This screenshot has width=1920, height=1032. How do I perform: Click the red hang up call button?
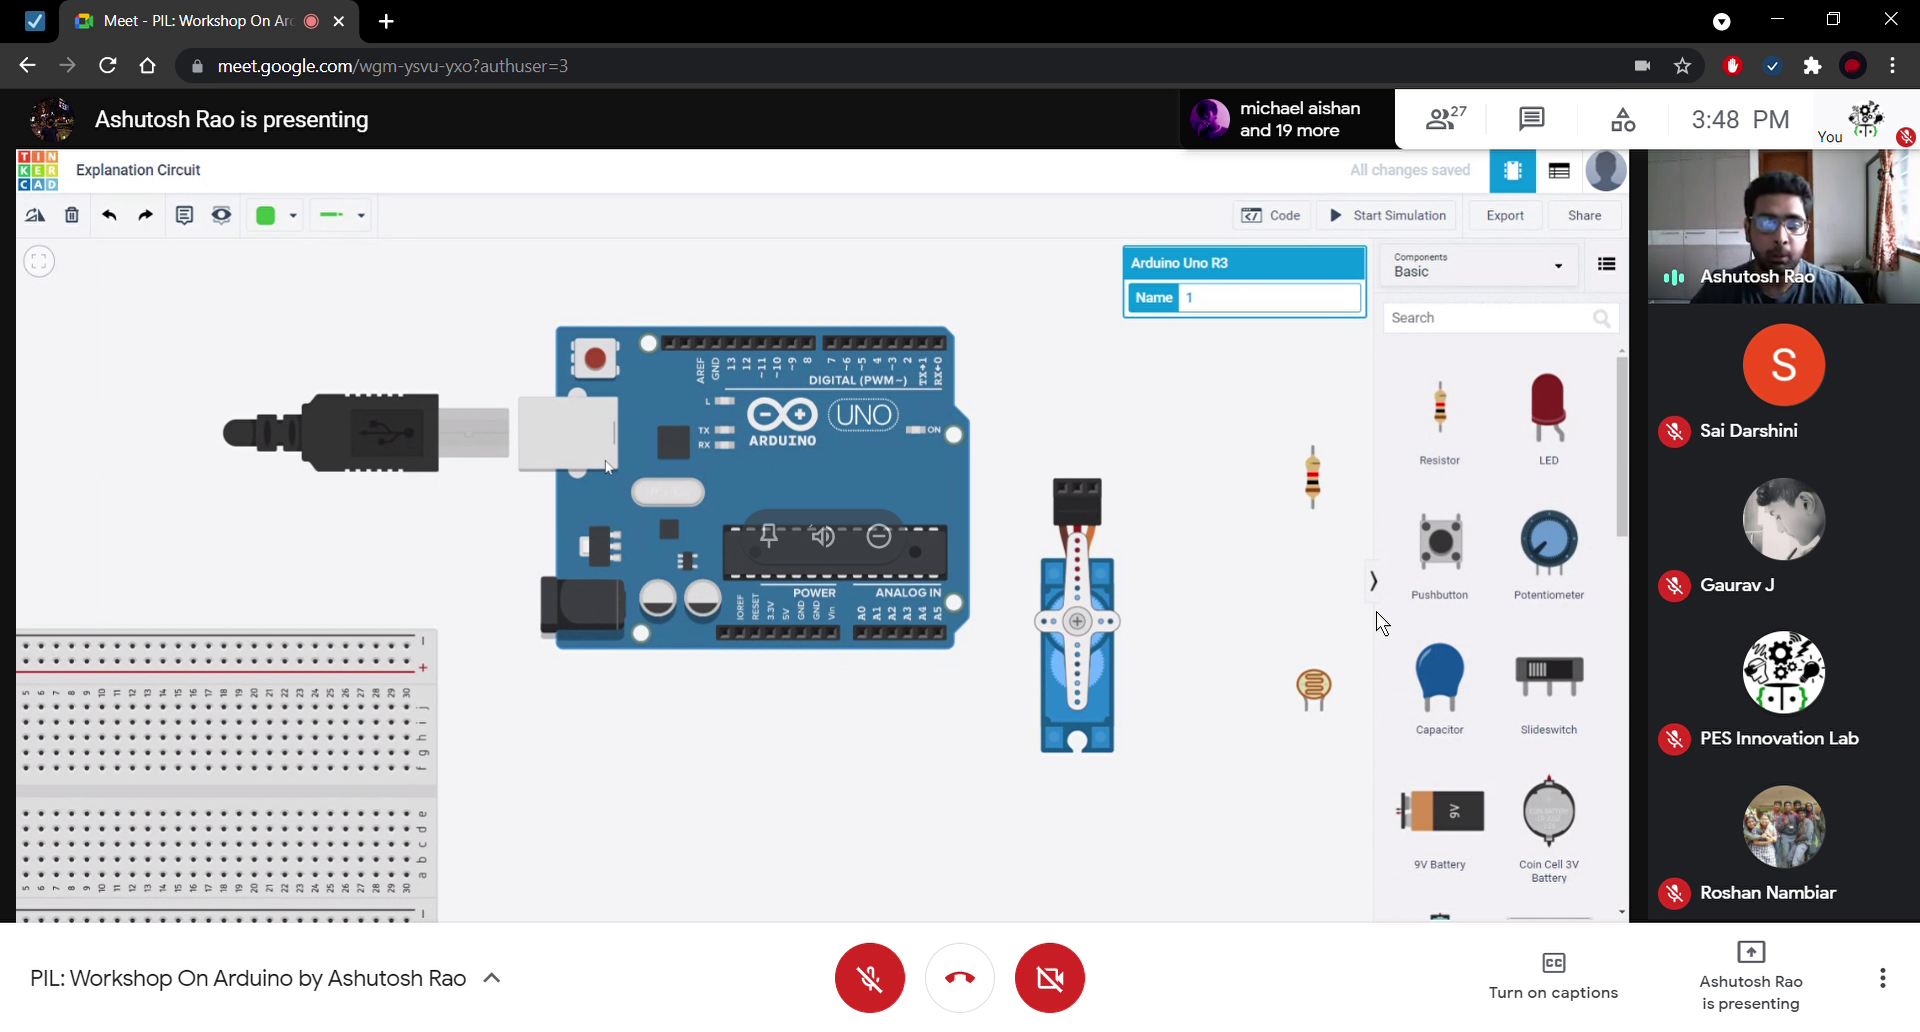pyautogui.click(x=959, y=978)
